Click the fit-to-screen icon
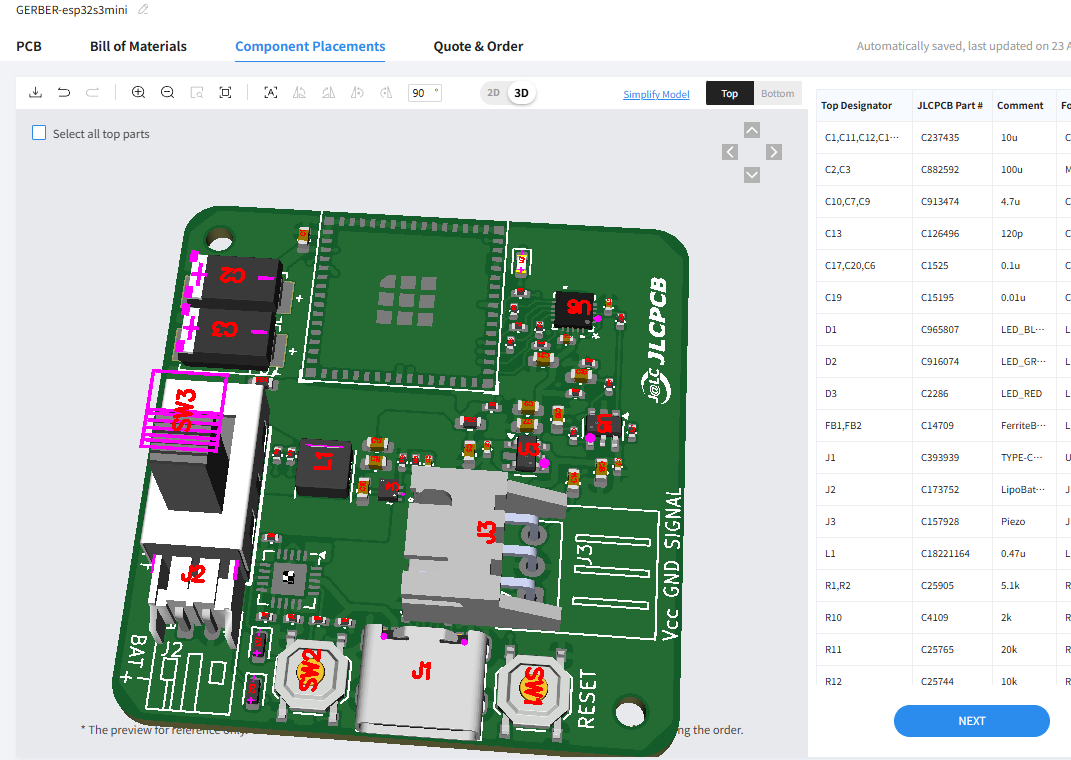The image size is (1071, 760). click(x=226, y=93)
